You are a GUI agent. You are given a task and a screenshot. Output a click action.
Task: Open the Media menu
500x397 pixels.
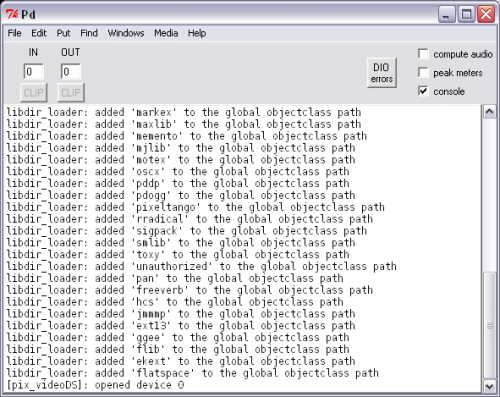click(x=166, y=33)
